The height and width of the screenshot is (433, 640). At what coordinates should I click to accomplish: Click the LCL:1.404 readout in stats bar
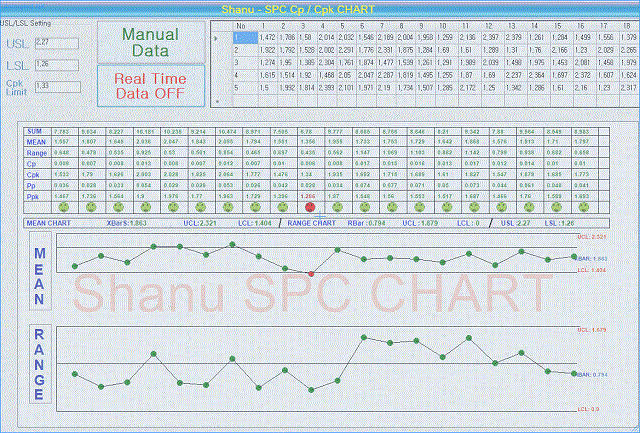click(x=255, y=223)
